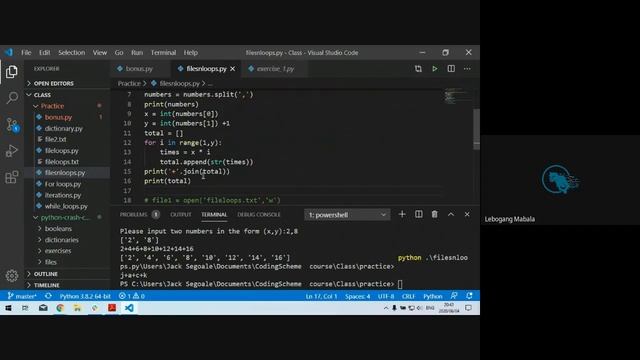The width and height of the screenshot is (640, 360).
Task: Click Ln 17, Col 1 indicator
Action: click(x=321, y=296)
